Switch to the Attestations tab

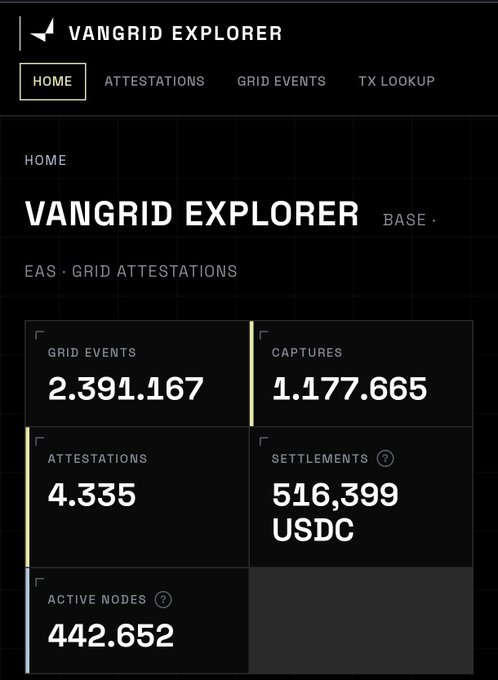(154, 81)
